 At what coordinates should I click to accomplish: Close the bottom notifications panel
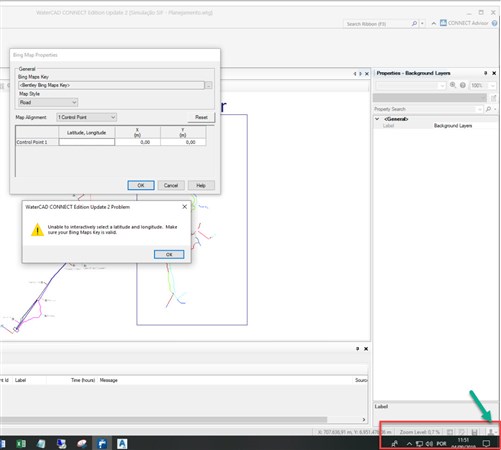click(366, 349)
